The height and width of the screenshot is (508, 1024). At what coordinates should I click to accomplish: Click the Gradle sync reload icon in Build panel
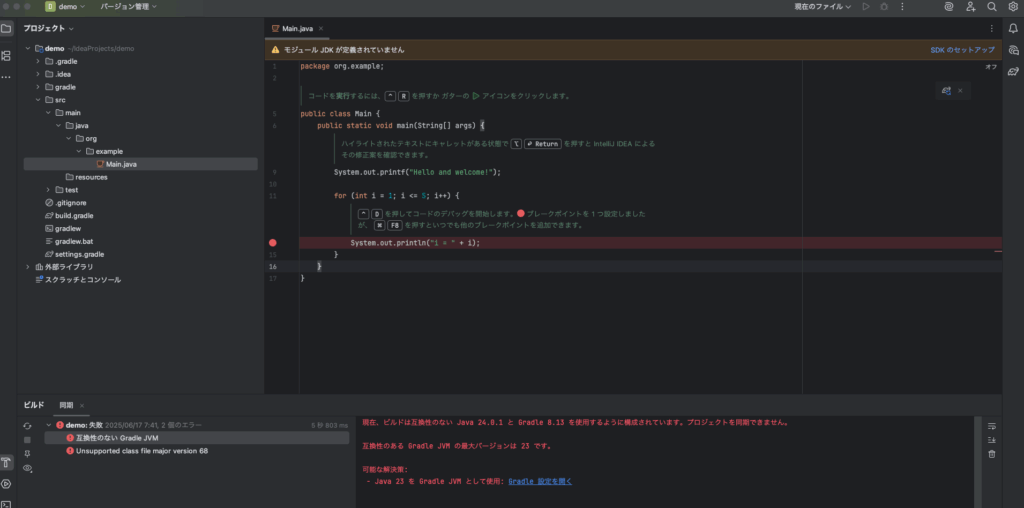point(27,426)
